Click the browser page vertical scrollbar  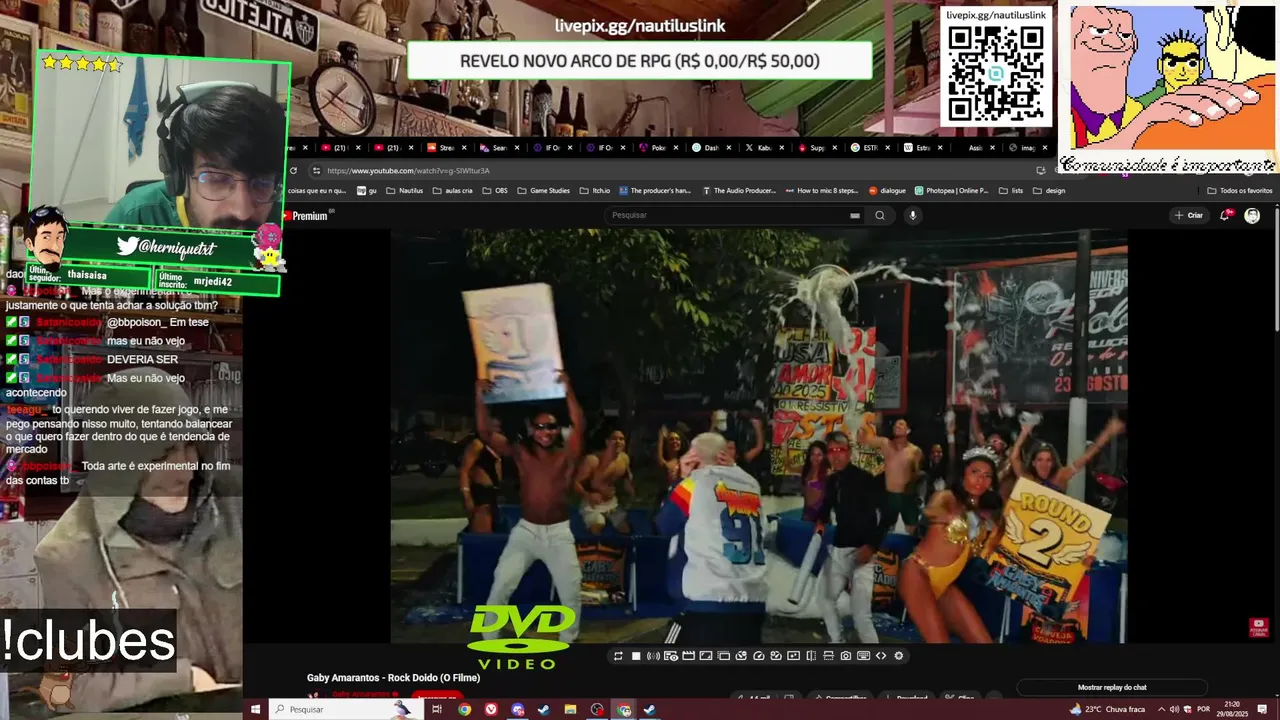[x=1275, y=270]
